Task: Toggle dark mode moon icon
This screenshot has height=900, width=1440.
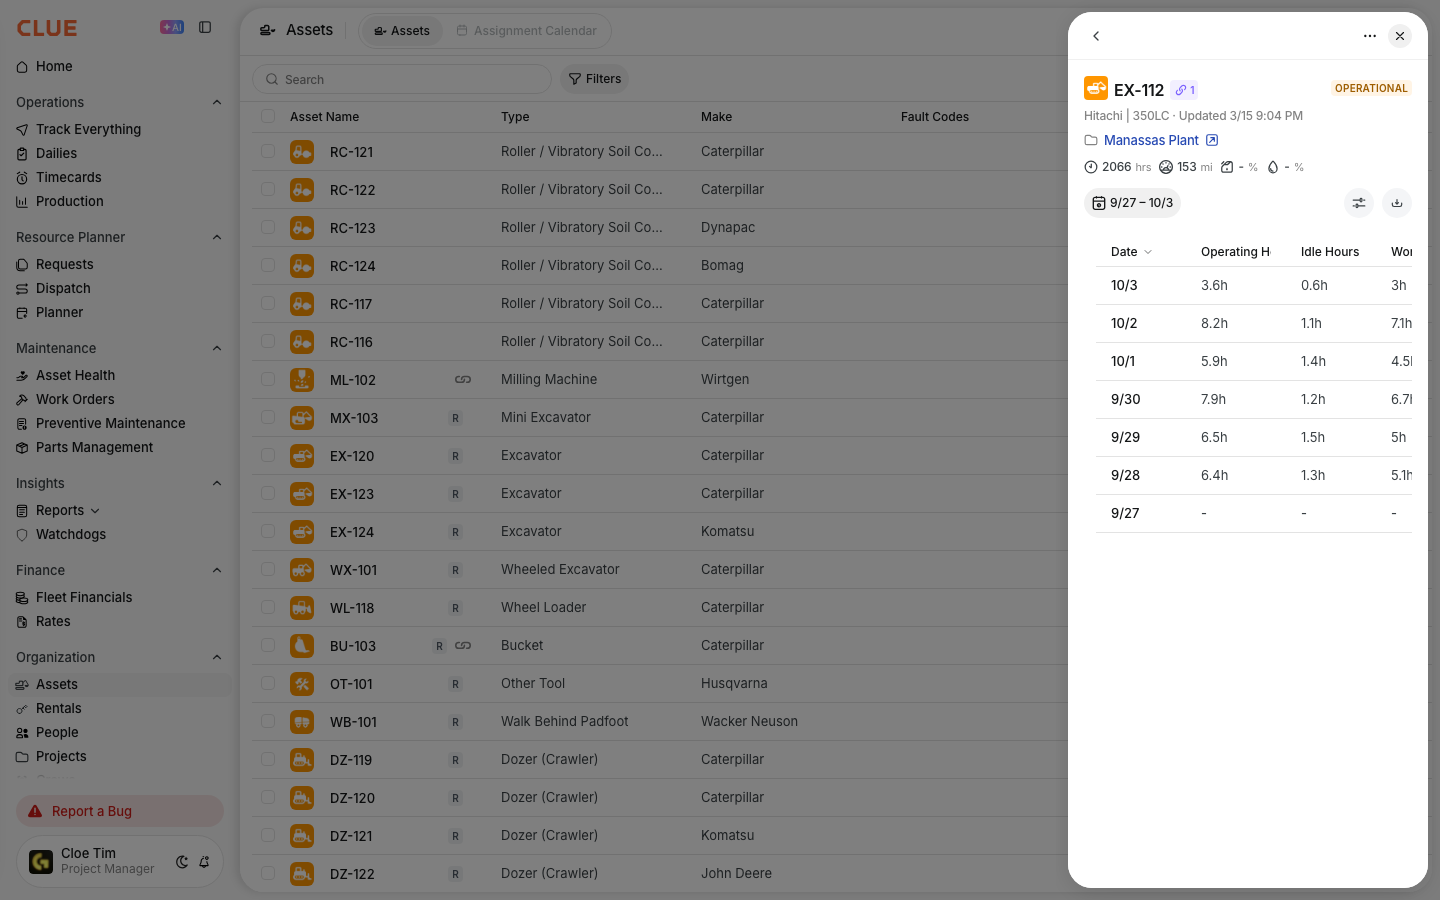Action: click(182, 862)
